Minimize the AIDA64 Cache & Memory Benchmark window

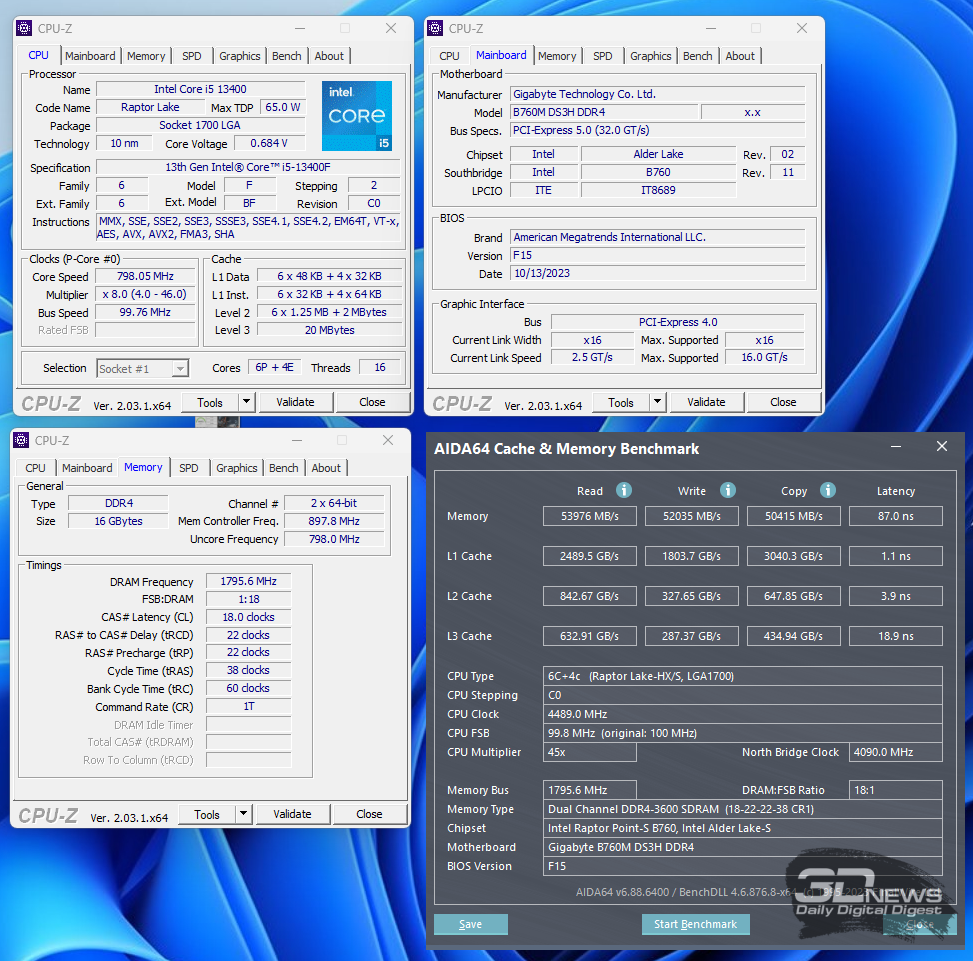tap(896, 447)
